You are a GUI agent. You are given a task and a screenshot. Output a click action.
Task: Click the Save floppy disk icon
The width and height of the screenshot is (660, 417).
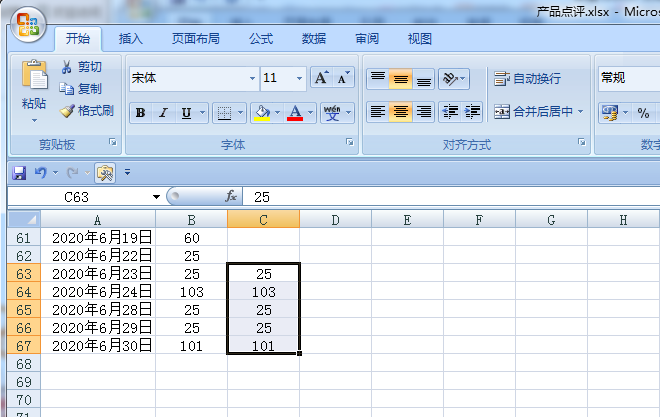tap(19, 172)
